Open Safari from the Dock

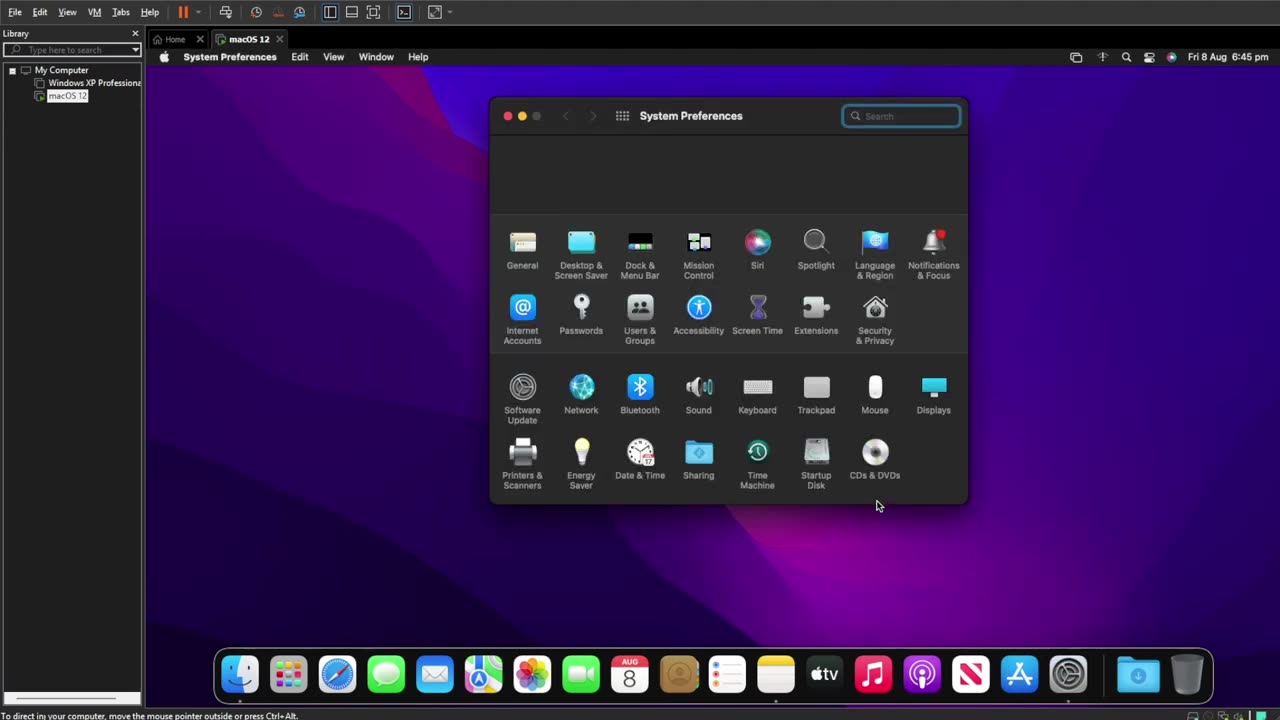pyautogui.click(x=337, y=675)
